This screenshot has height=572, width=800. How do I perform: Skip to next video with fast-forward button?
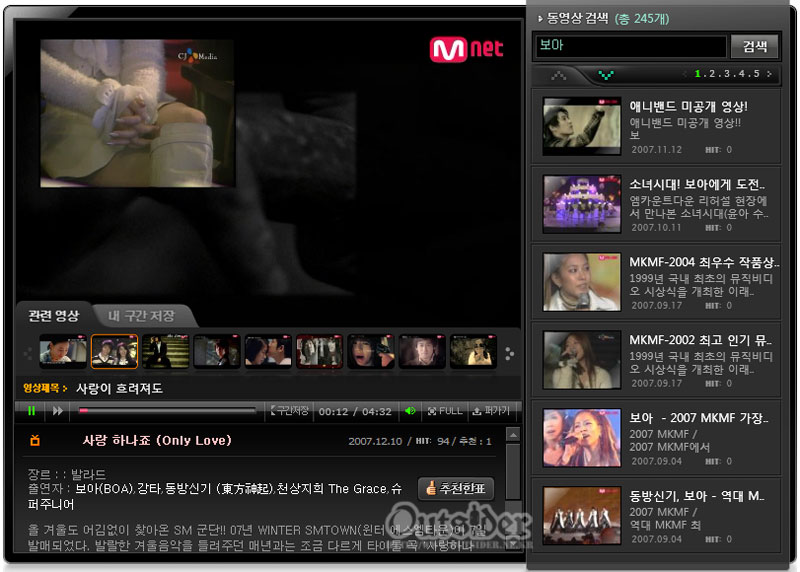tap(58, 411)
